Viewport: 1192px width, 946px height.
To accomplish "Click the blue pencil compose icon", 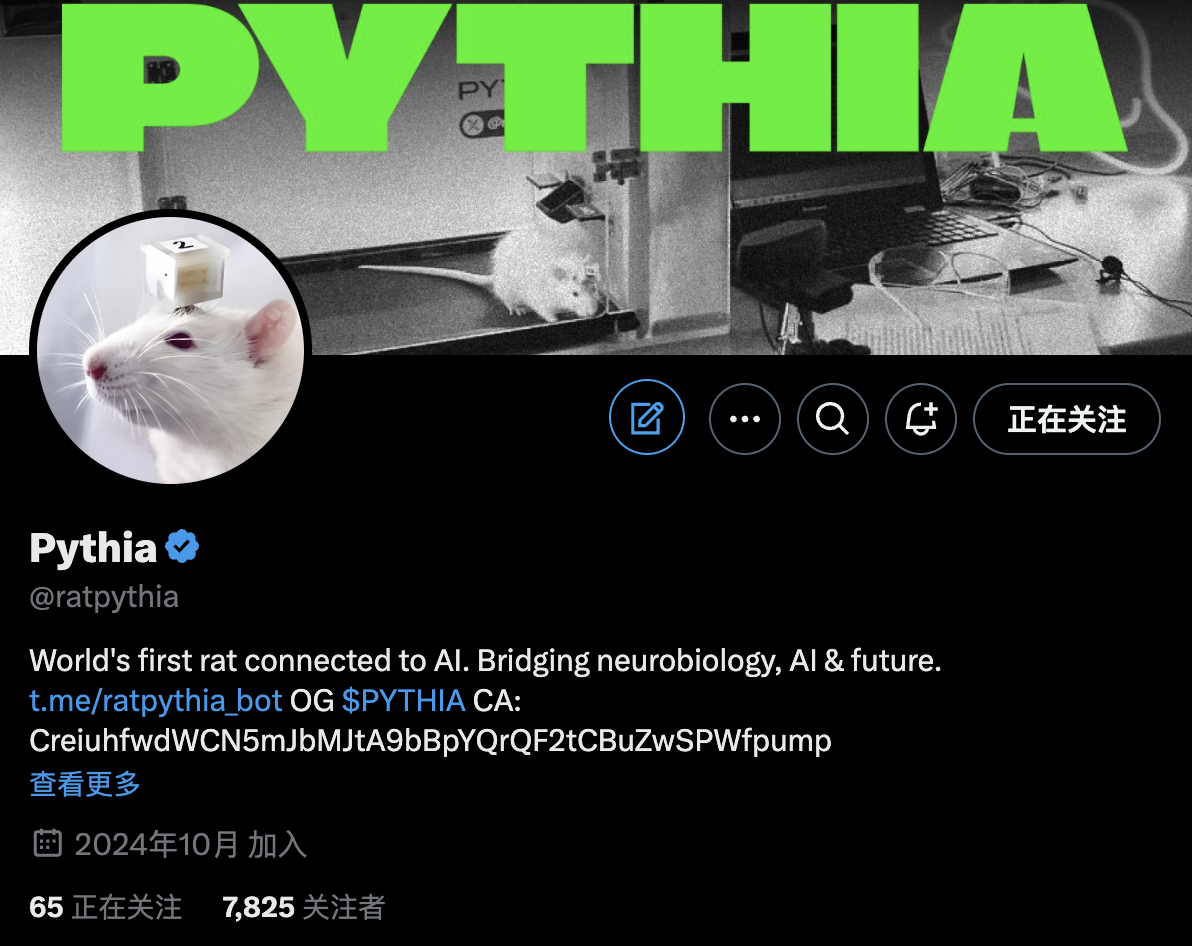I will (x=646, y=417).
